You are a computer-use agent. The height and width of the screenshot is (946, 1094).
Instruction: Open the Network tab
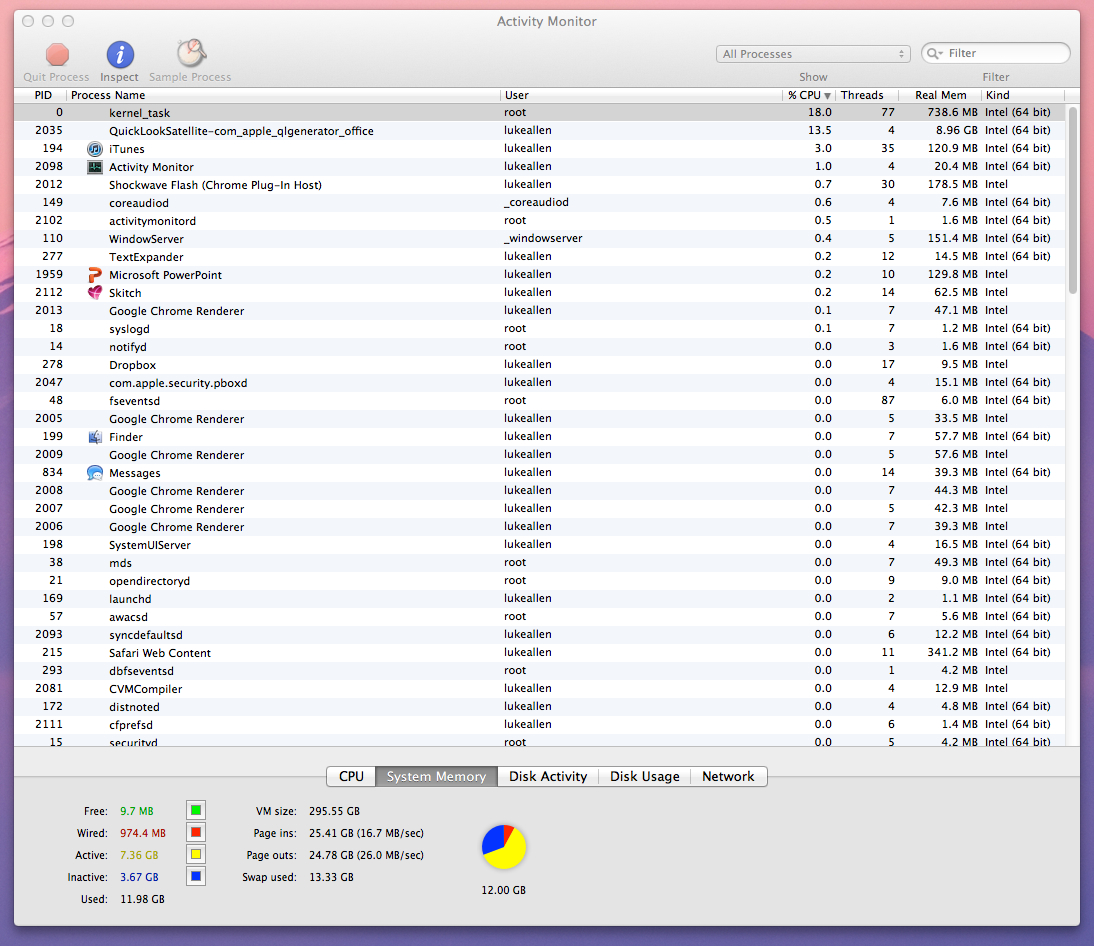[728, 776]
